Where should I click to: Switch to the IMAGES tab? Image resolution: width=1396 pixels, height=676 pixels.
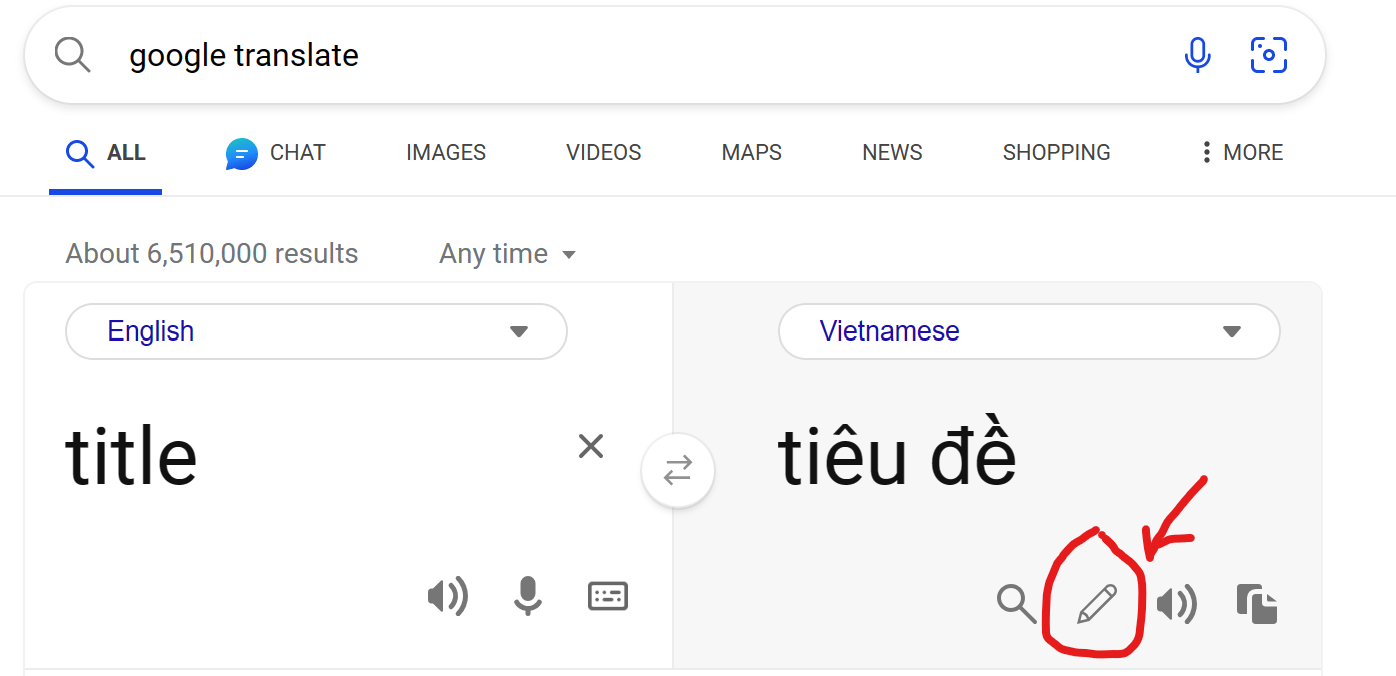click(x=446, y=153)
